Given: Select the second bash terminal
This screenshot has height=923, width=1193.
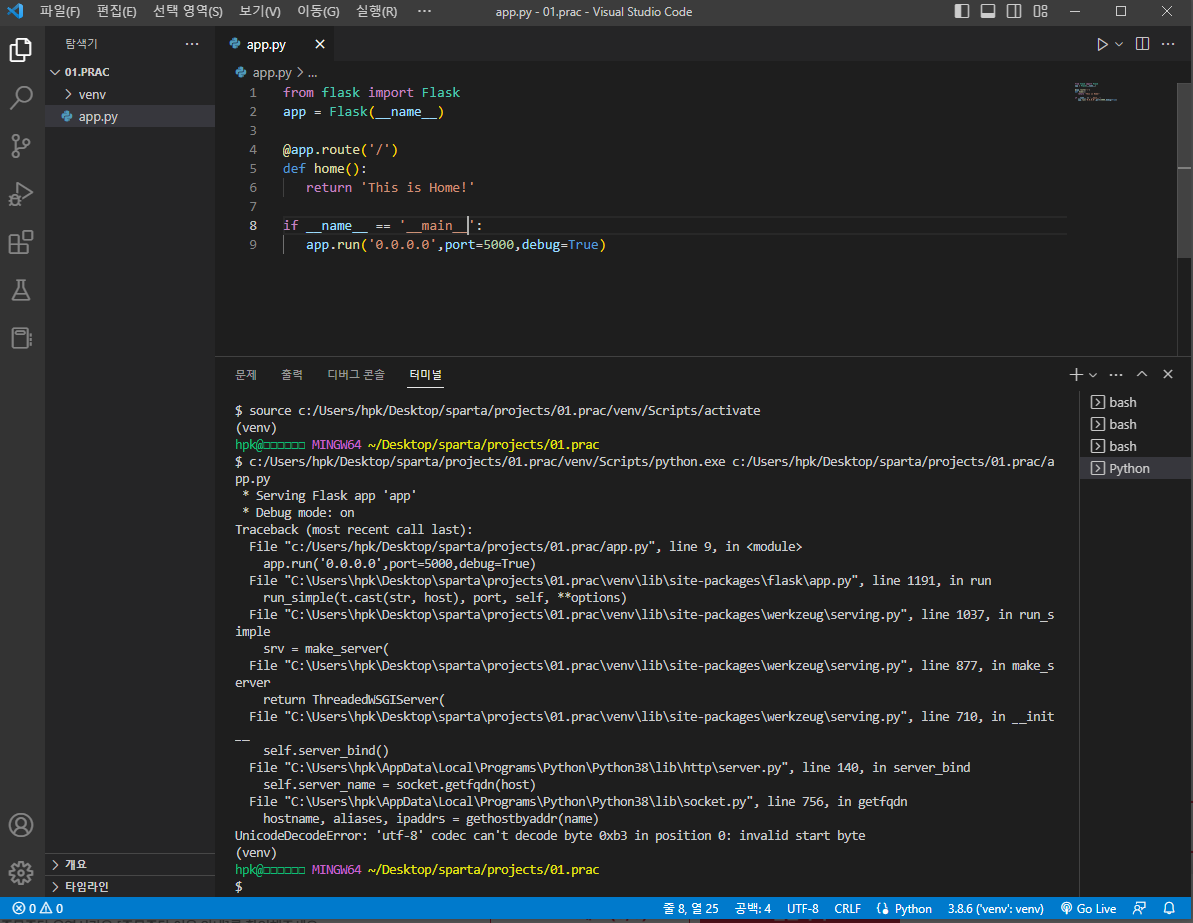Looking at the screenshot, I should [x=1135, y=425].
